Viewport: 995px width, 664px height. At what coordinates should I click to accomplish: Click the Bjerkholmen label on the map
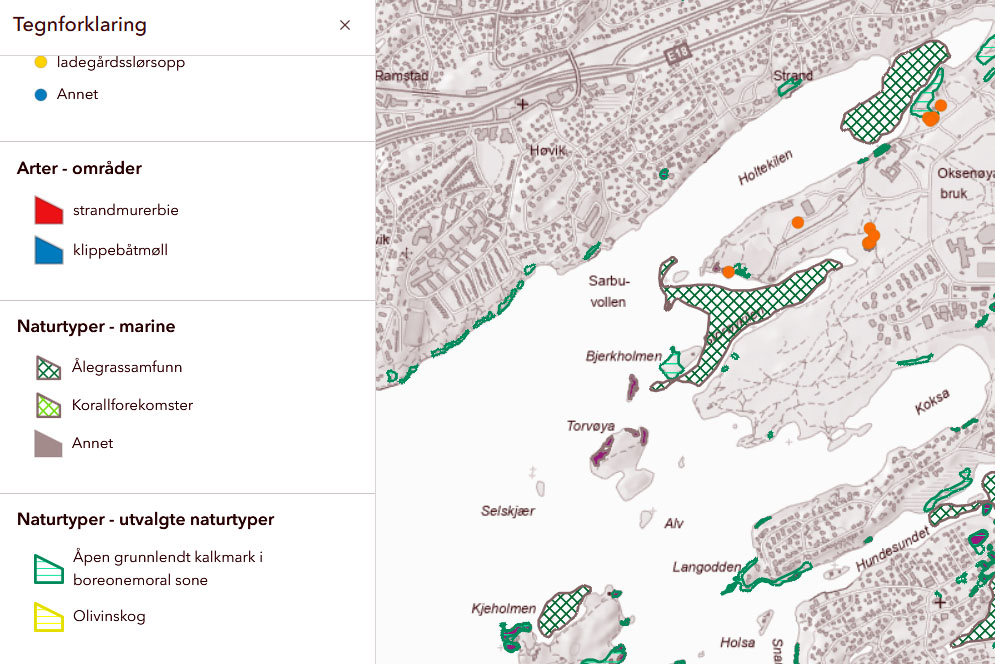623,356
